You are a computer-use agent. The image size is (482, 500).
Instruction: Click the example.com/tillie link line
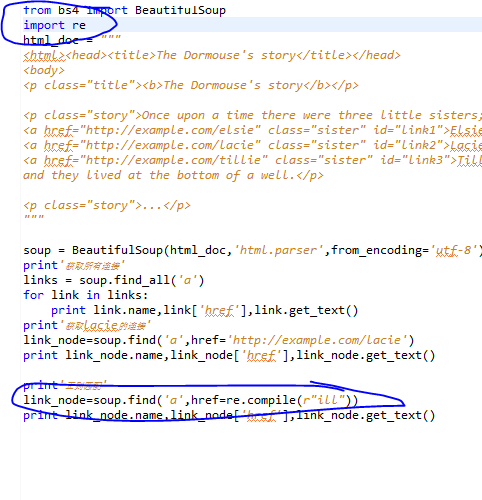click(253, 160)
